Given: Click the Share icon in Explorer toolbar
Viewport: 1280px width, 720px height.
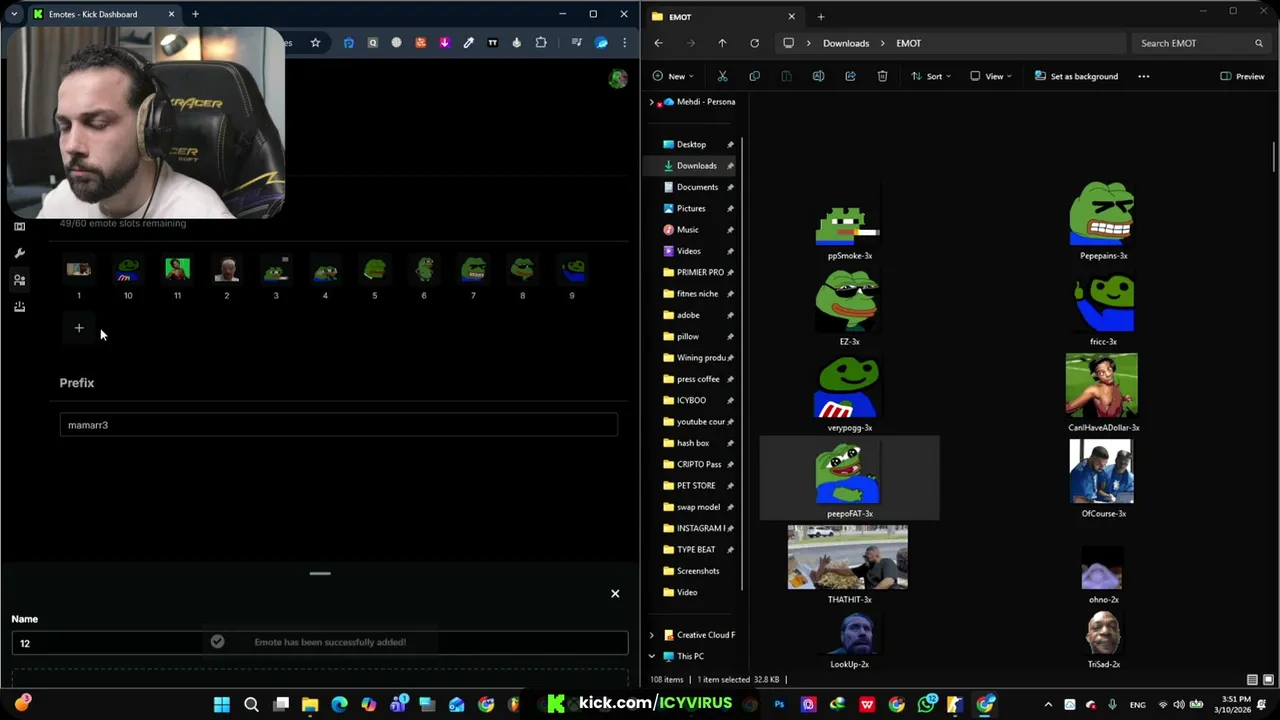Looking at the screenshot, I should [x=850, y=76].
